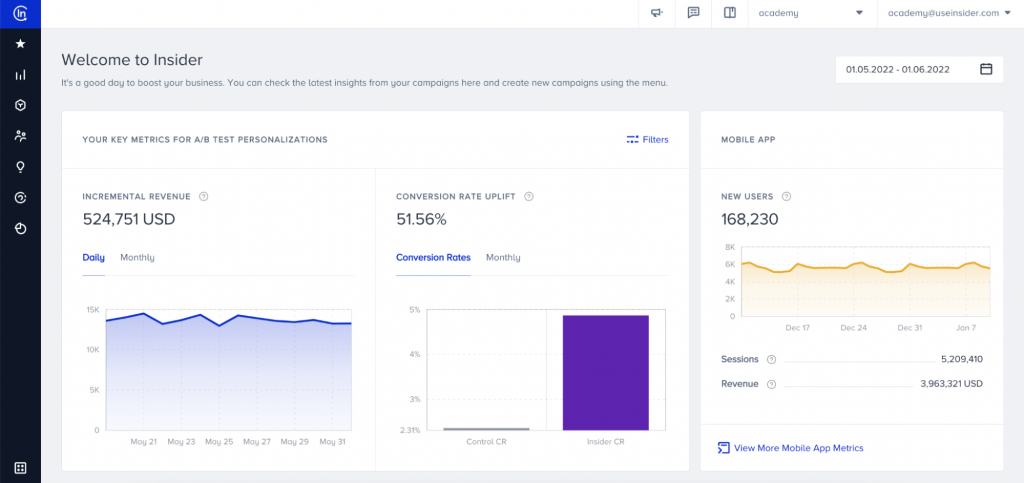This screenshot has height=483, width=1024.
Task: Click the megaphone announcements icon
Action: (x=656, y=13)
